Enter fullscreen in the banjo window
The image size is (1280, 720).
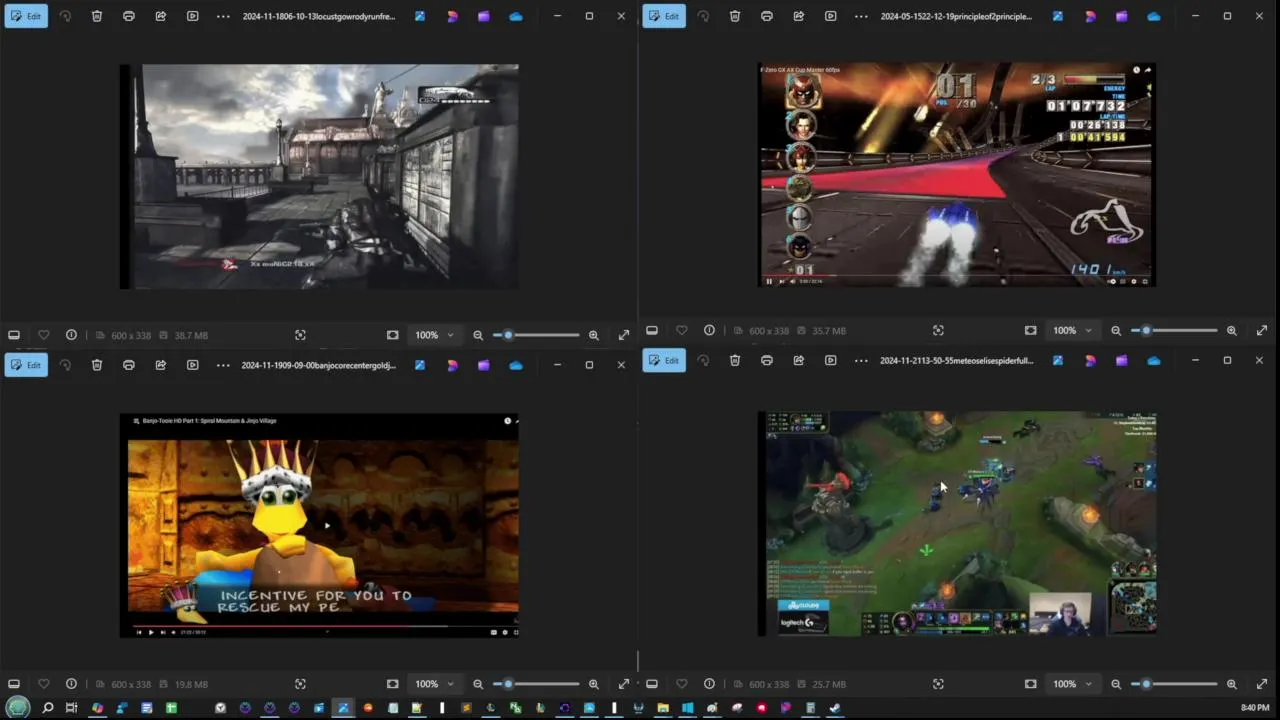coord(624,684)
